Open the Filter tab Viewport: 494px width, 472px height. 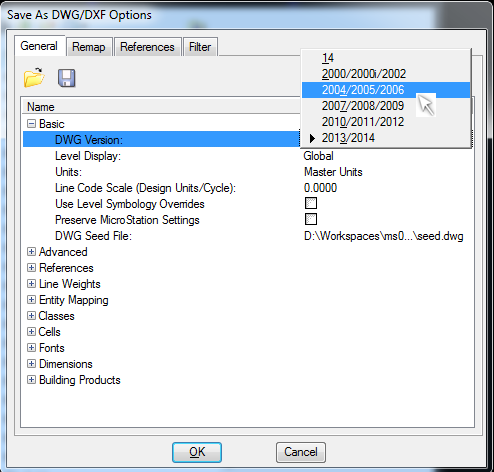tap(200, 47)
